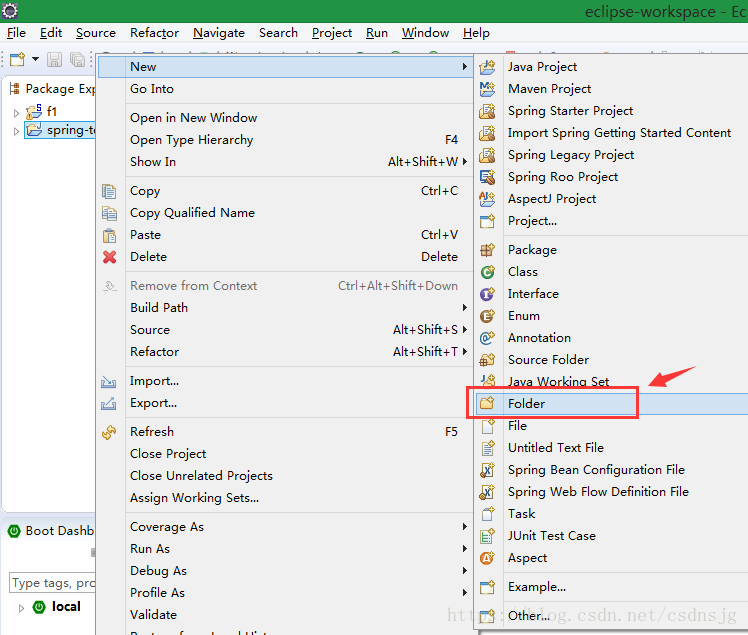Click the Export icon in context menu
748x635 pixels.
click(109, 404)
